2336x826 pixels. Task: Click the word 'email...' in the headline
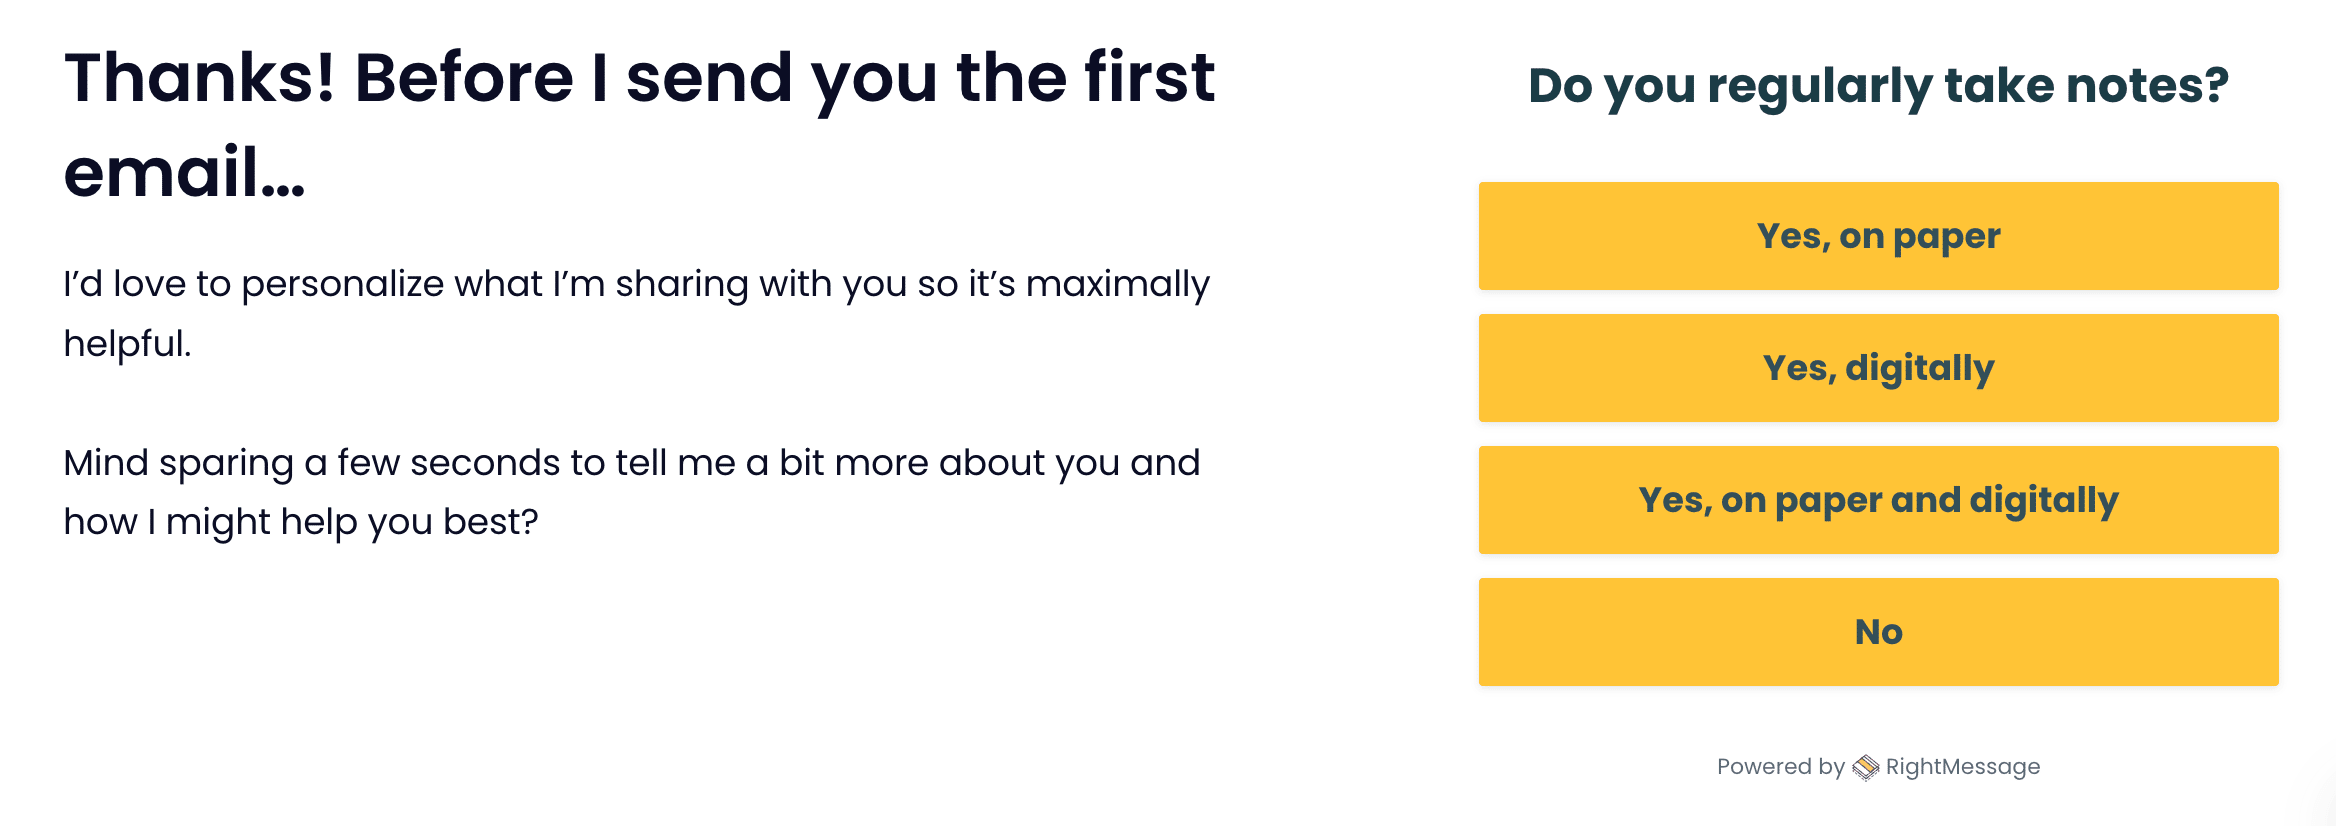tap(184, 171)
